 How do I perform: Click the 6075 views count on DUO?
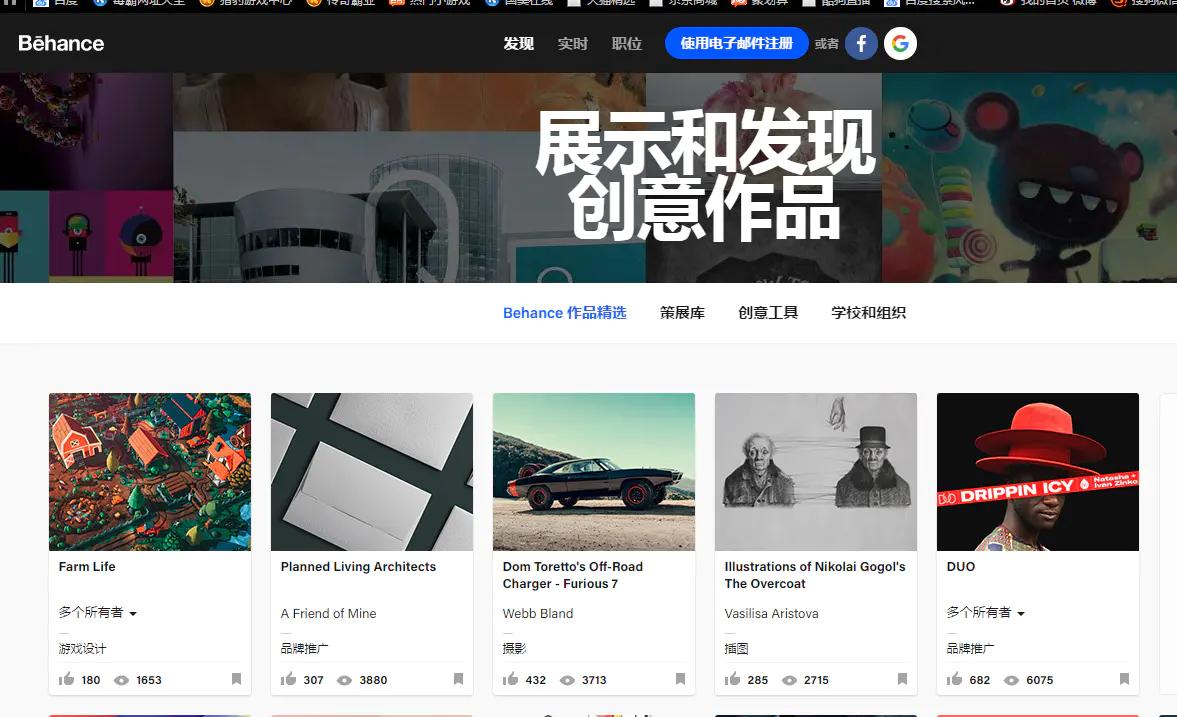click(1040, 680)
